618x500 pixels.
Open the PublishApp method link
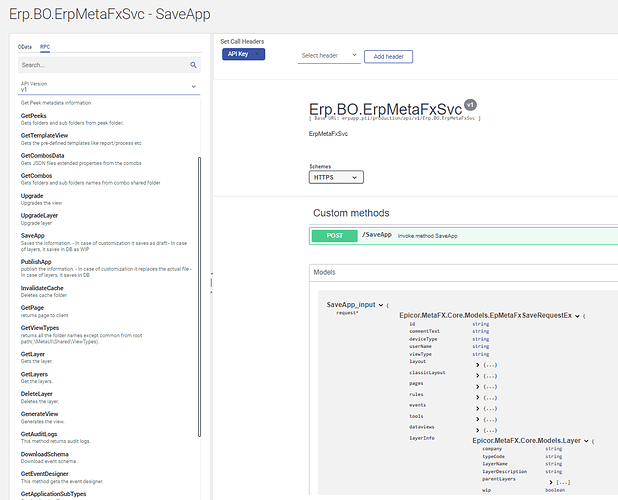point(36,262)
